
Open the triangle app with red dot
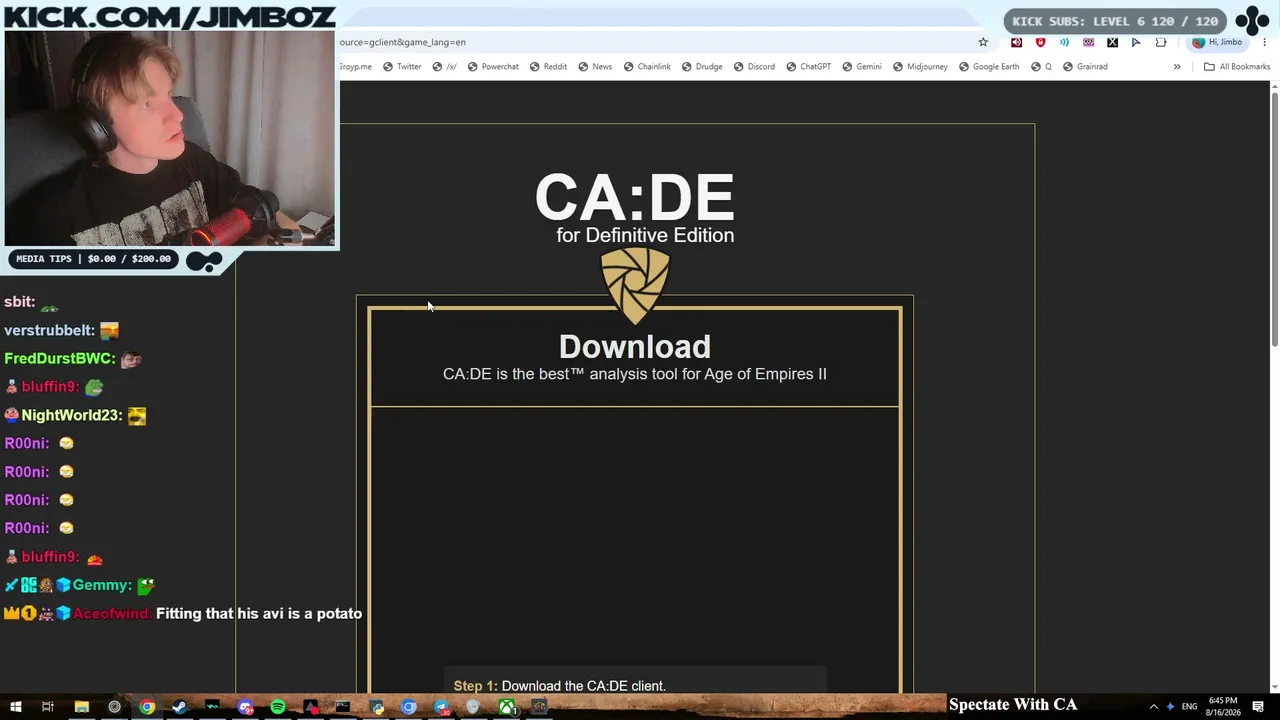(310, 707)
